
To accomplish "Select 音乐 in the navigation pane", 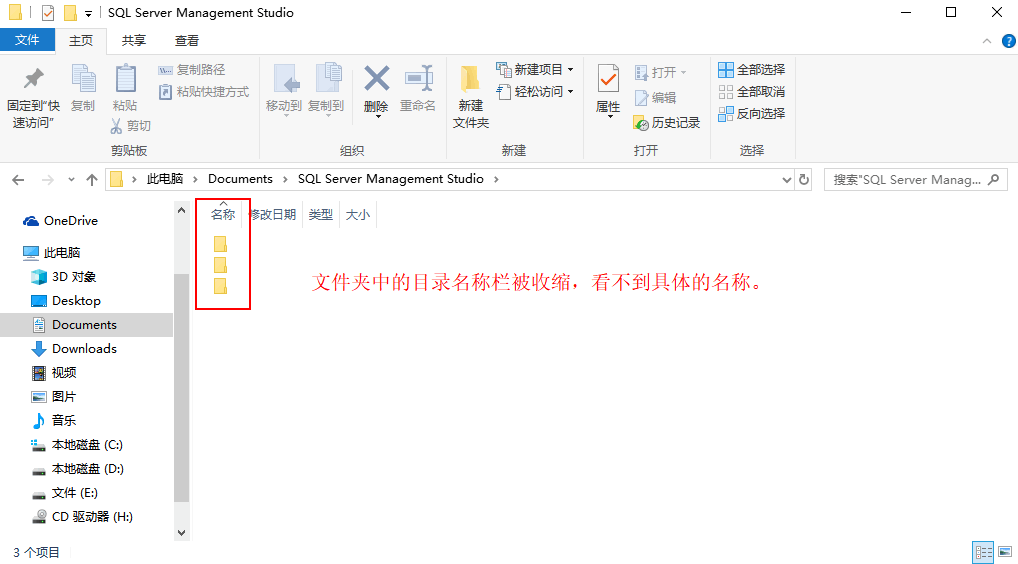I will pos(54,421).
